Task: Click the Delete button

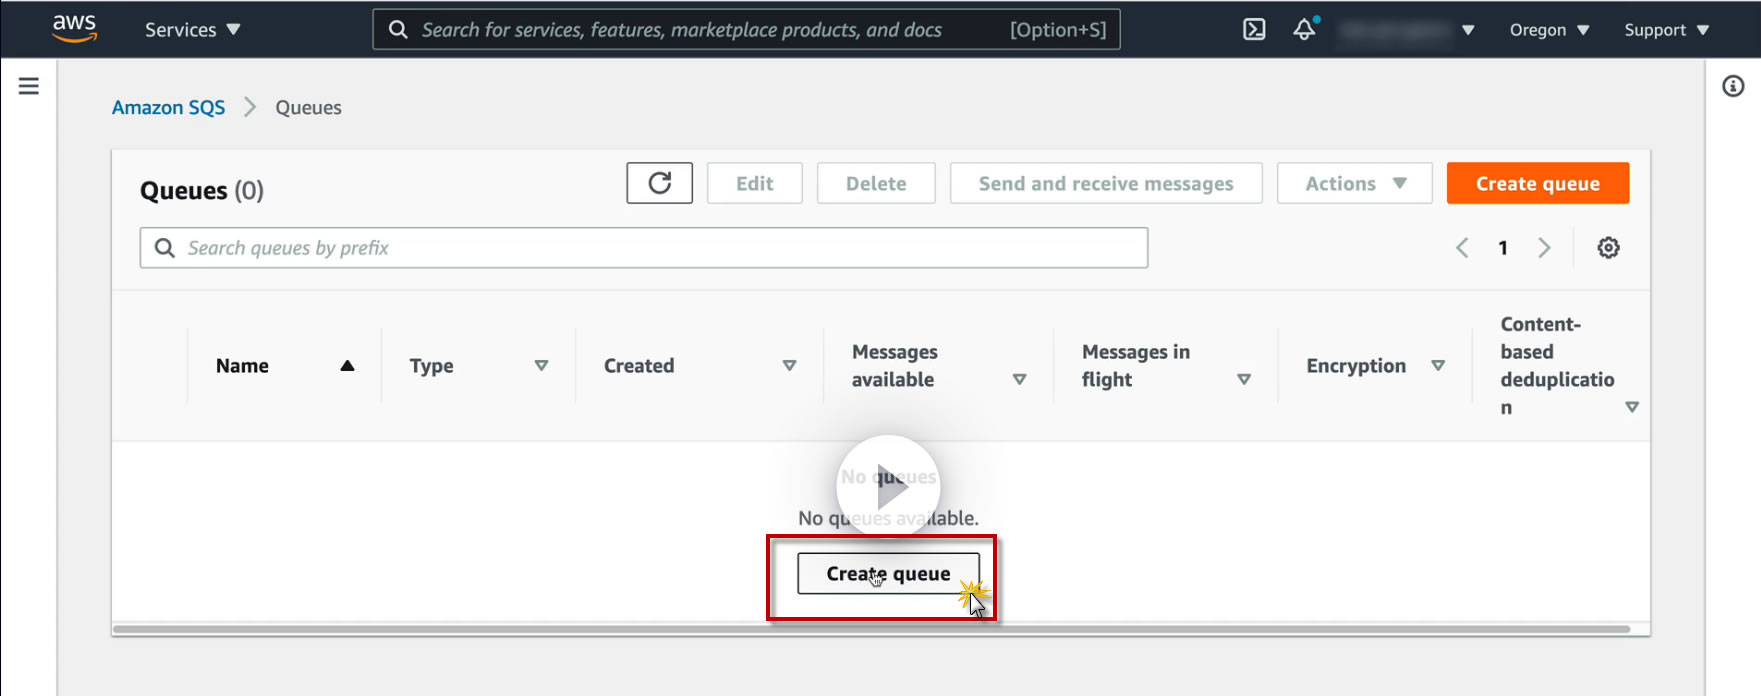Action: pyautogui.click(x=876, y=183)
